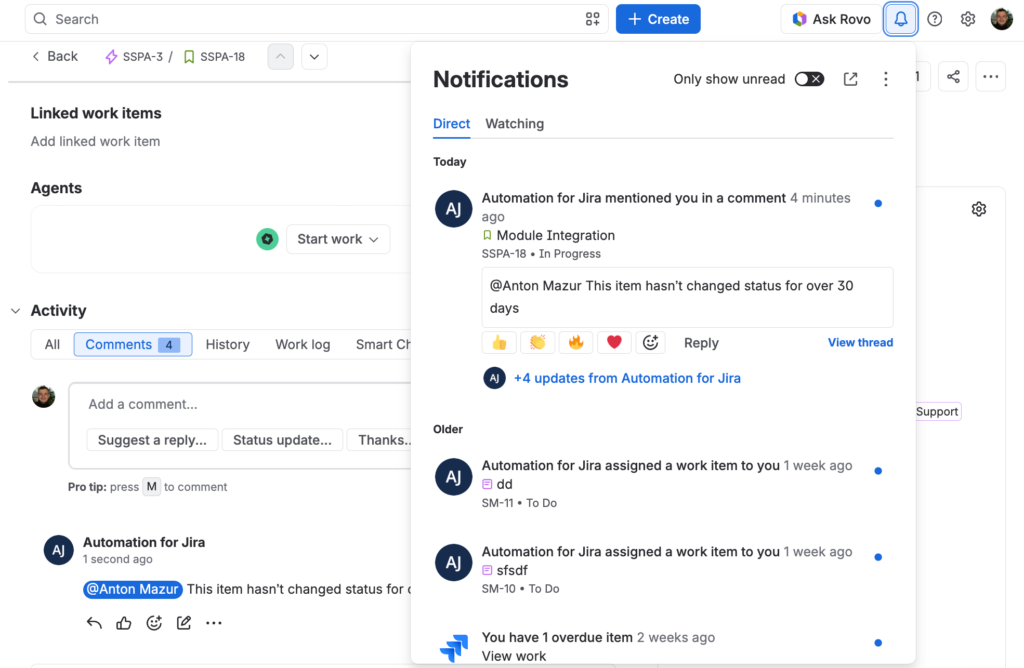Collapse the Activity section chevron
1024x668 pixels.
16,311
